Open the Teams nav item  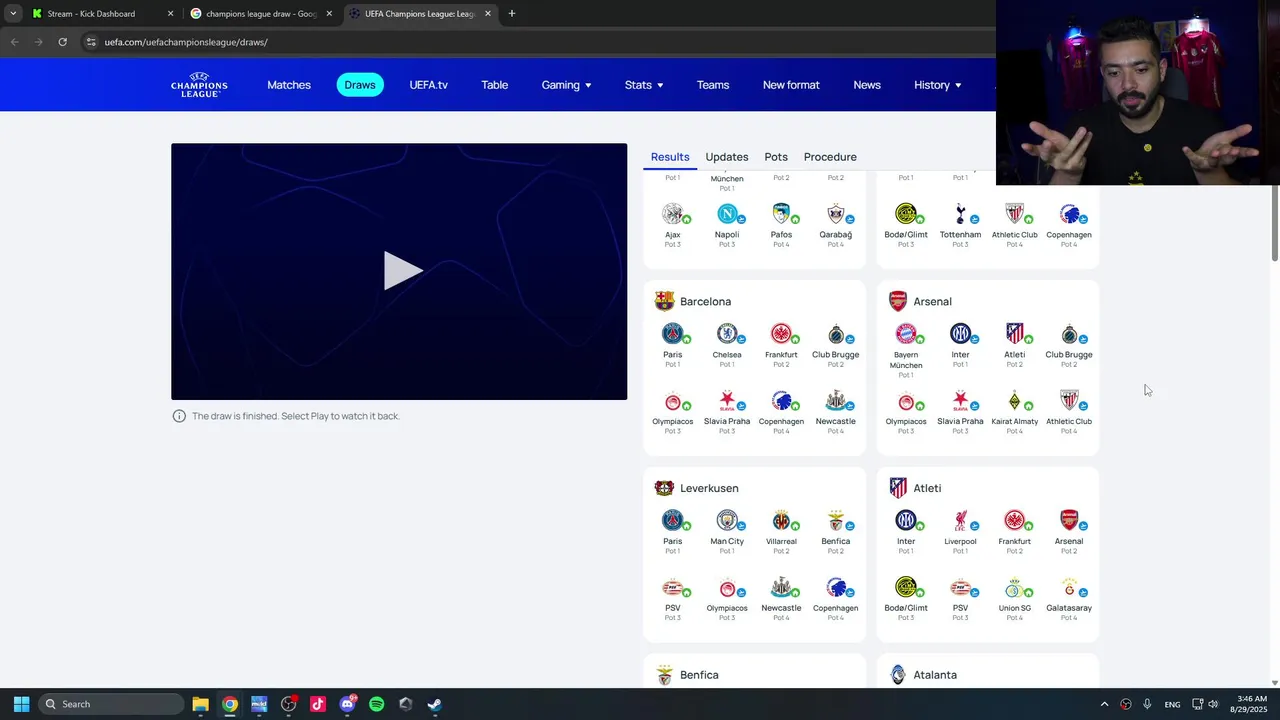713,85
